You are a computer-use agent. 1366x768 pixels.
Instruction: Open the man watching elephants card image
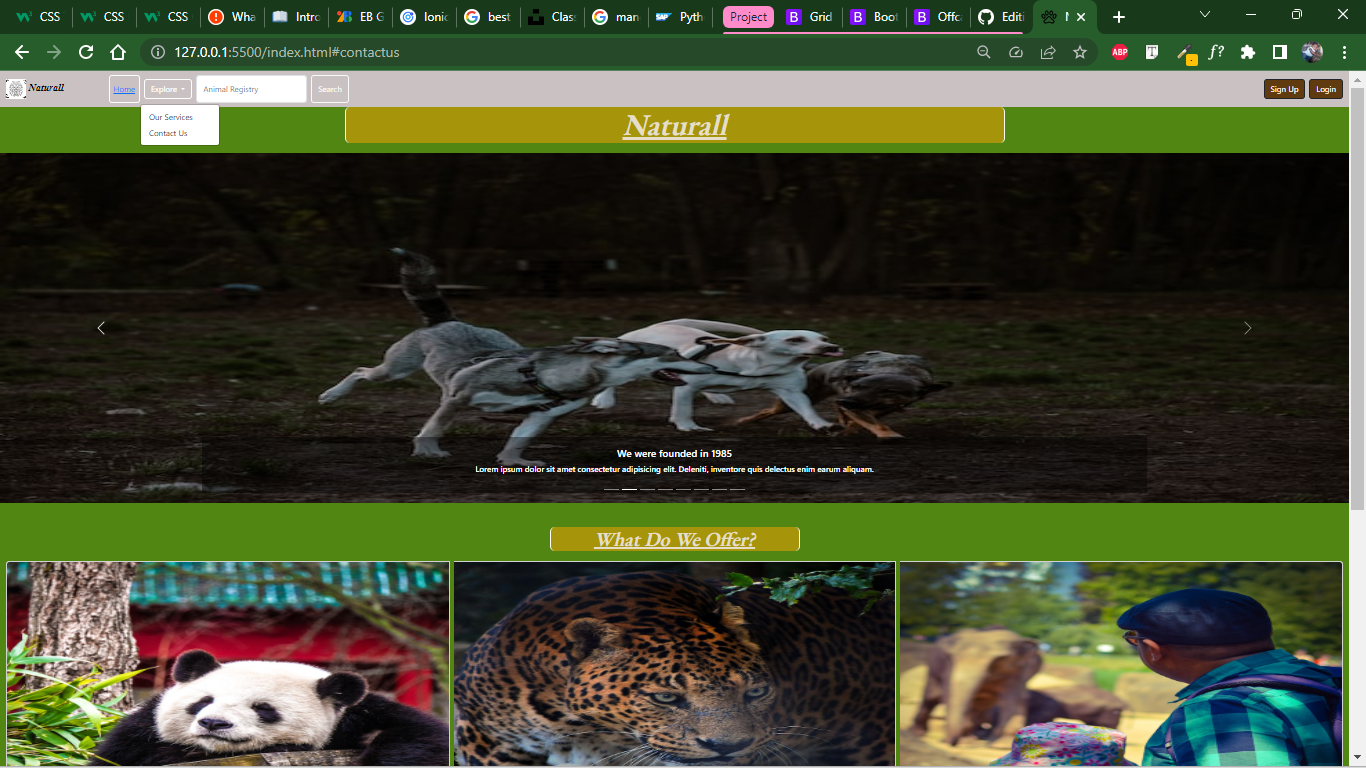[1121, 664]
